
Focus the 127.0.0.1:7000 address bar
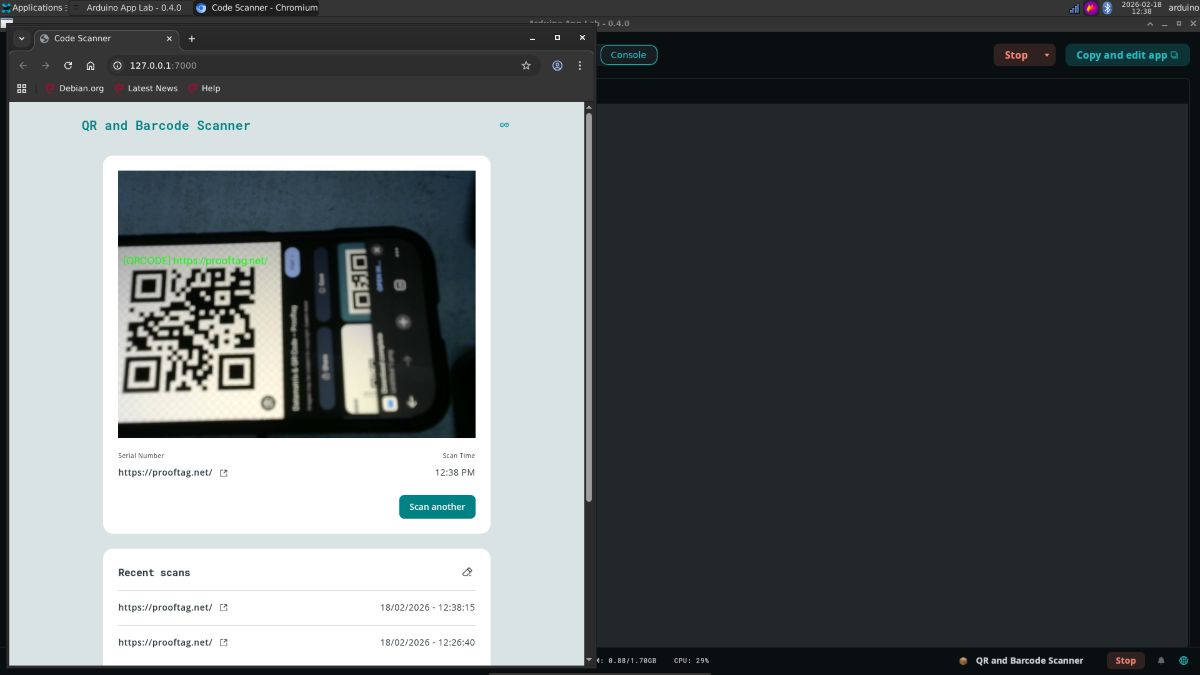(x=320, y=65)
